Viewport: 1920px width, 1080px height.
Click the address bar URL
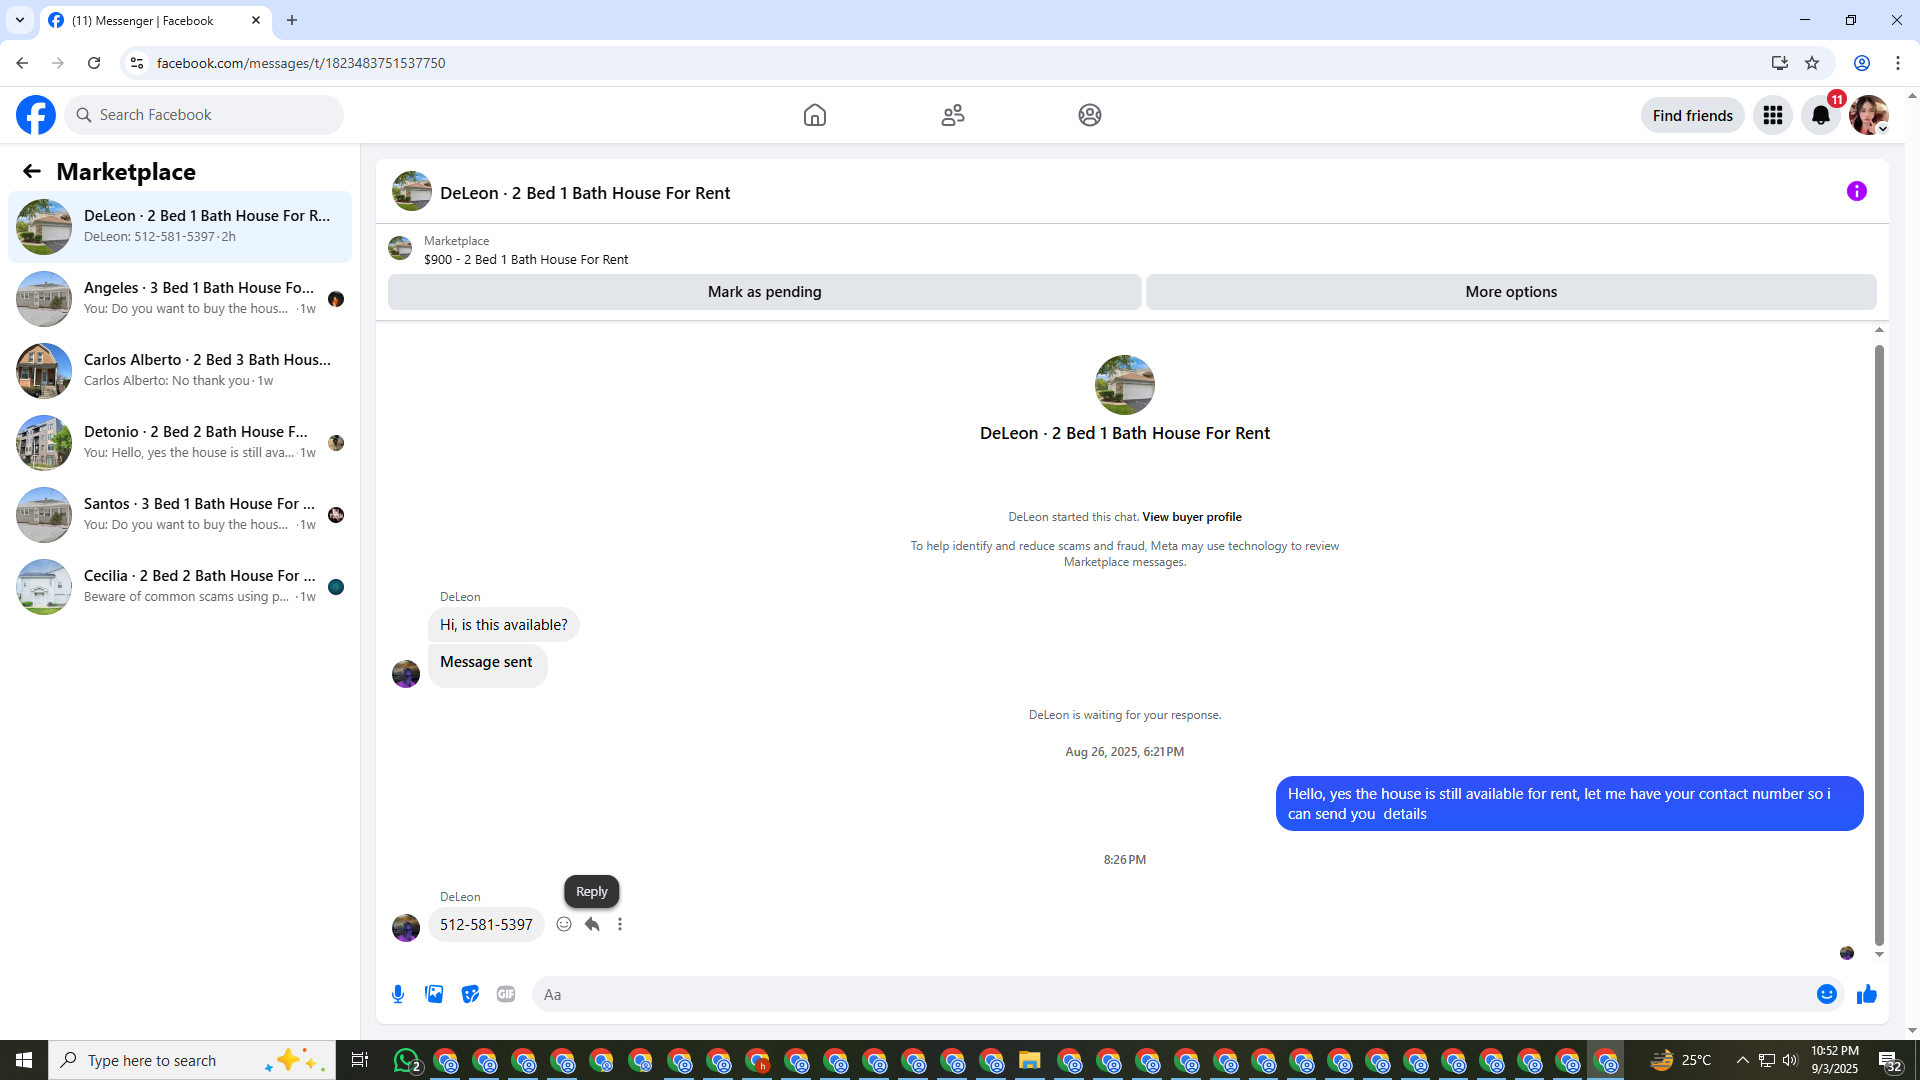point(301,63)
